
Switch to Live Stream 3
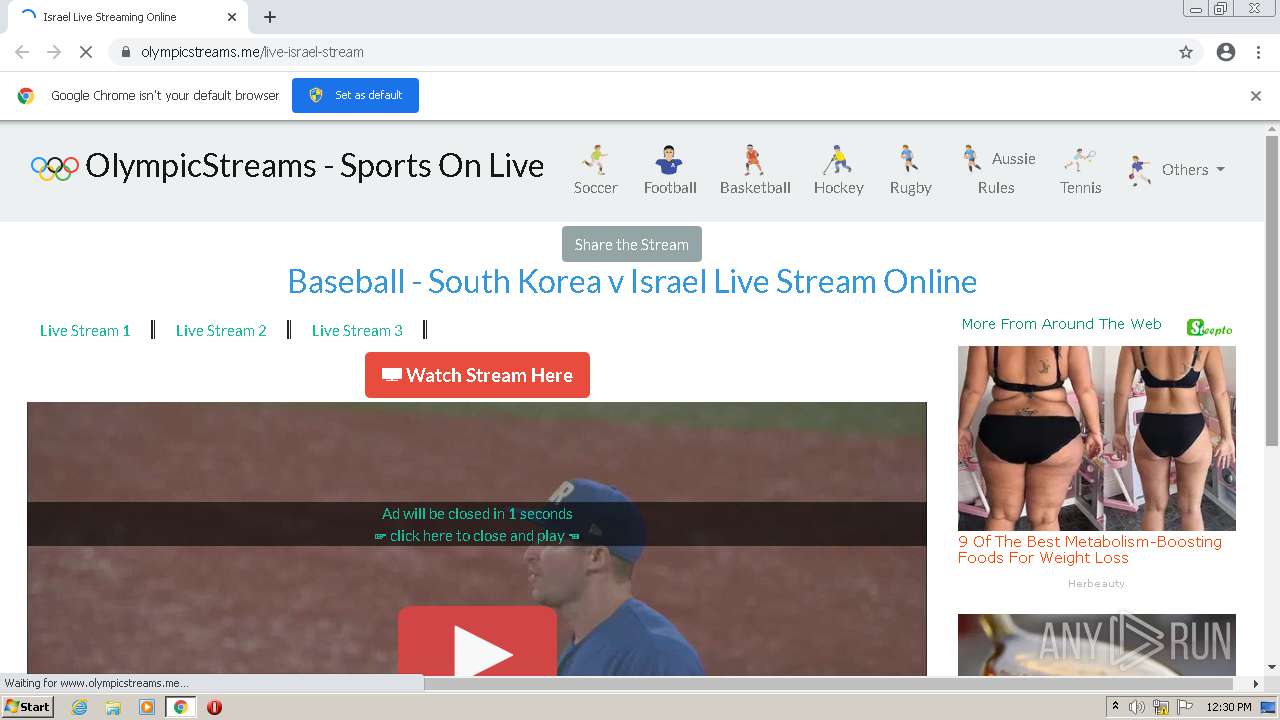coord(357,330)
